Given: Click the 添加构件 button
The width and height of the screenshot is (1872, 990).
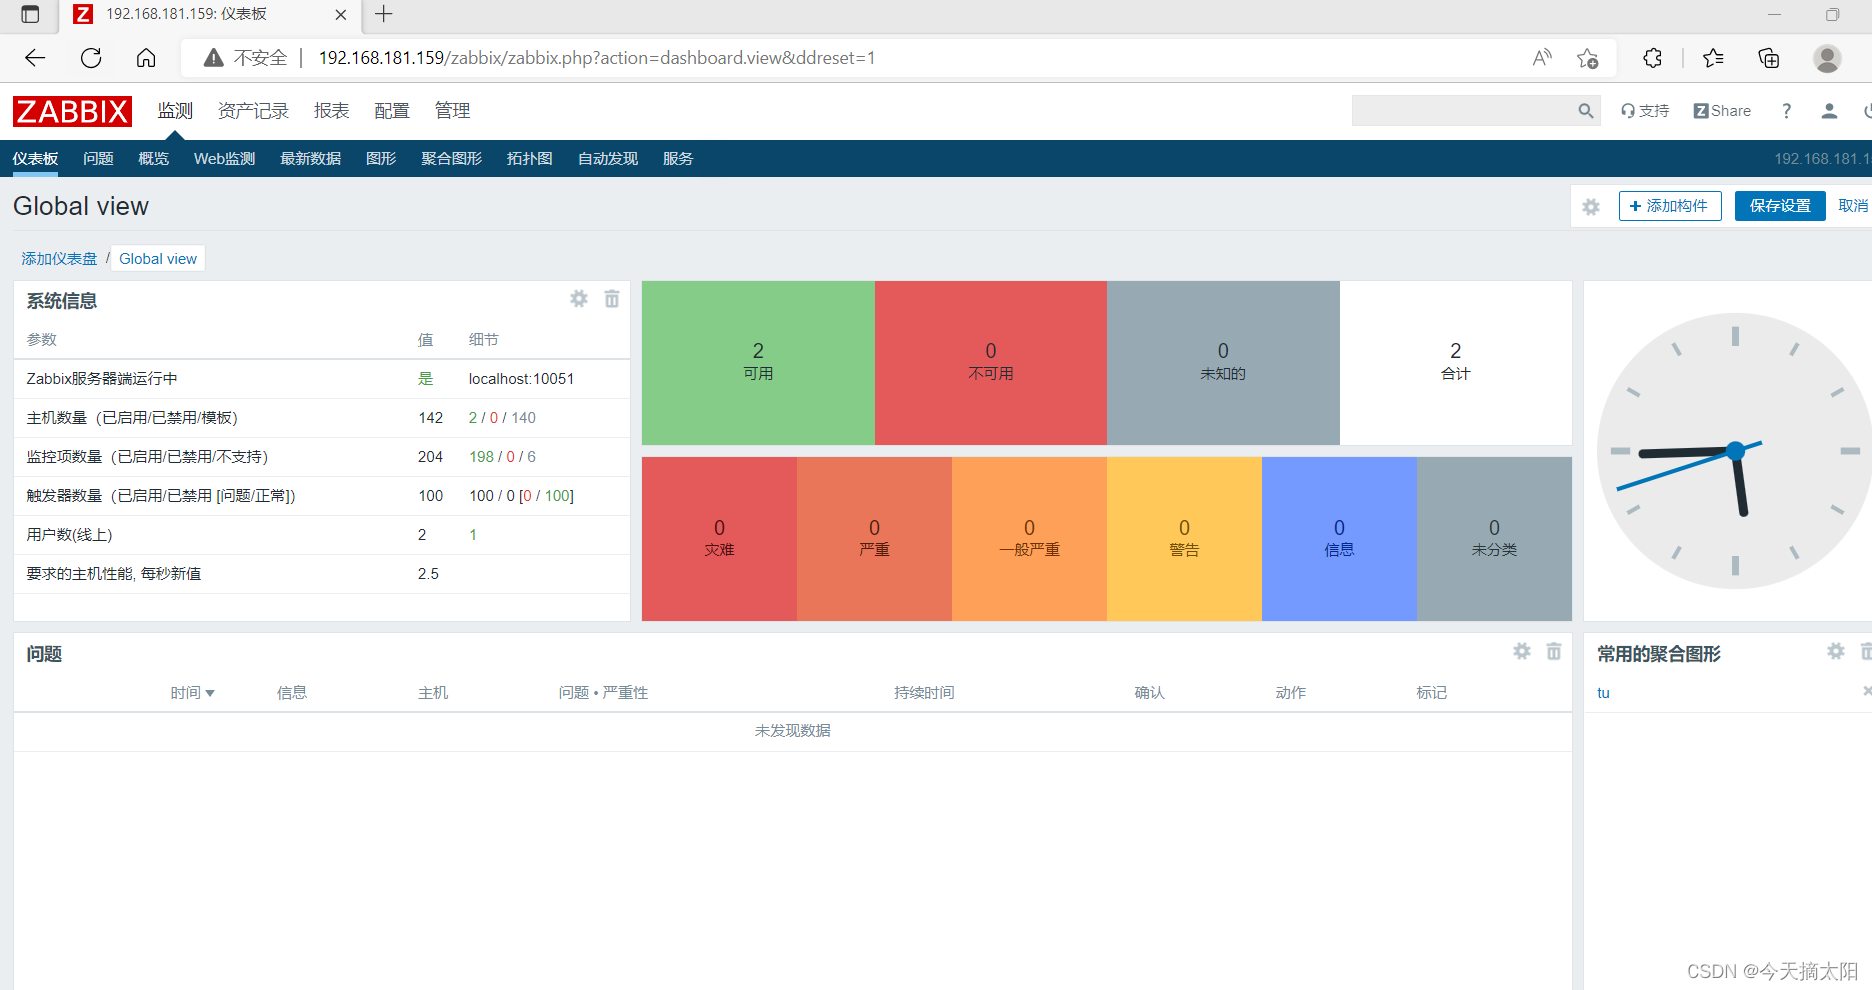Looking at the screenshot, I should point(1670,206).
